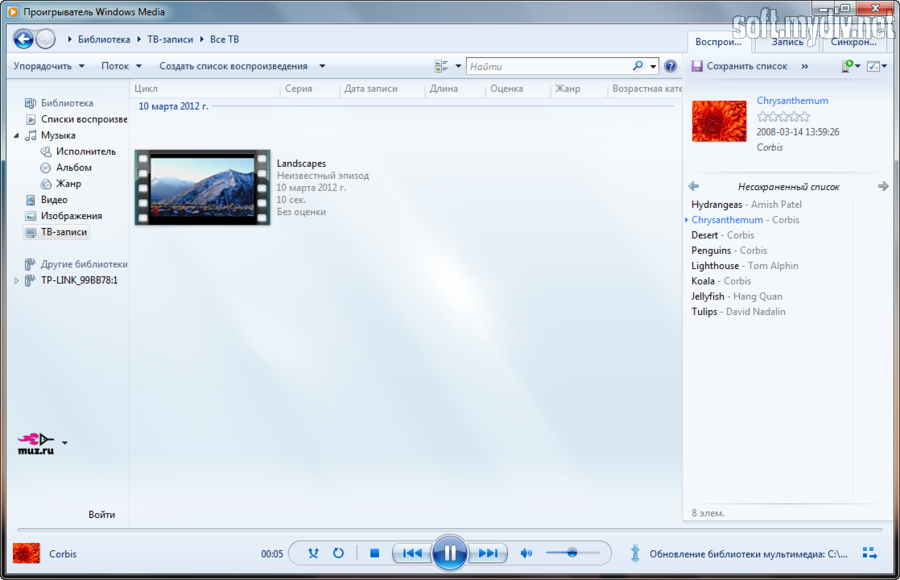This screenshot has width=900, height=580.
Task: Switch to the Воспроизведение tab
Action: (718, 42)
